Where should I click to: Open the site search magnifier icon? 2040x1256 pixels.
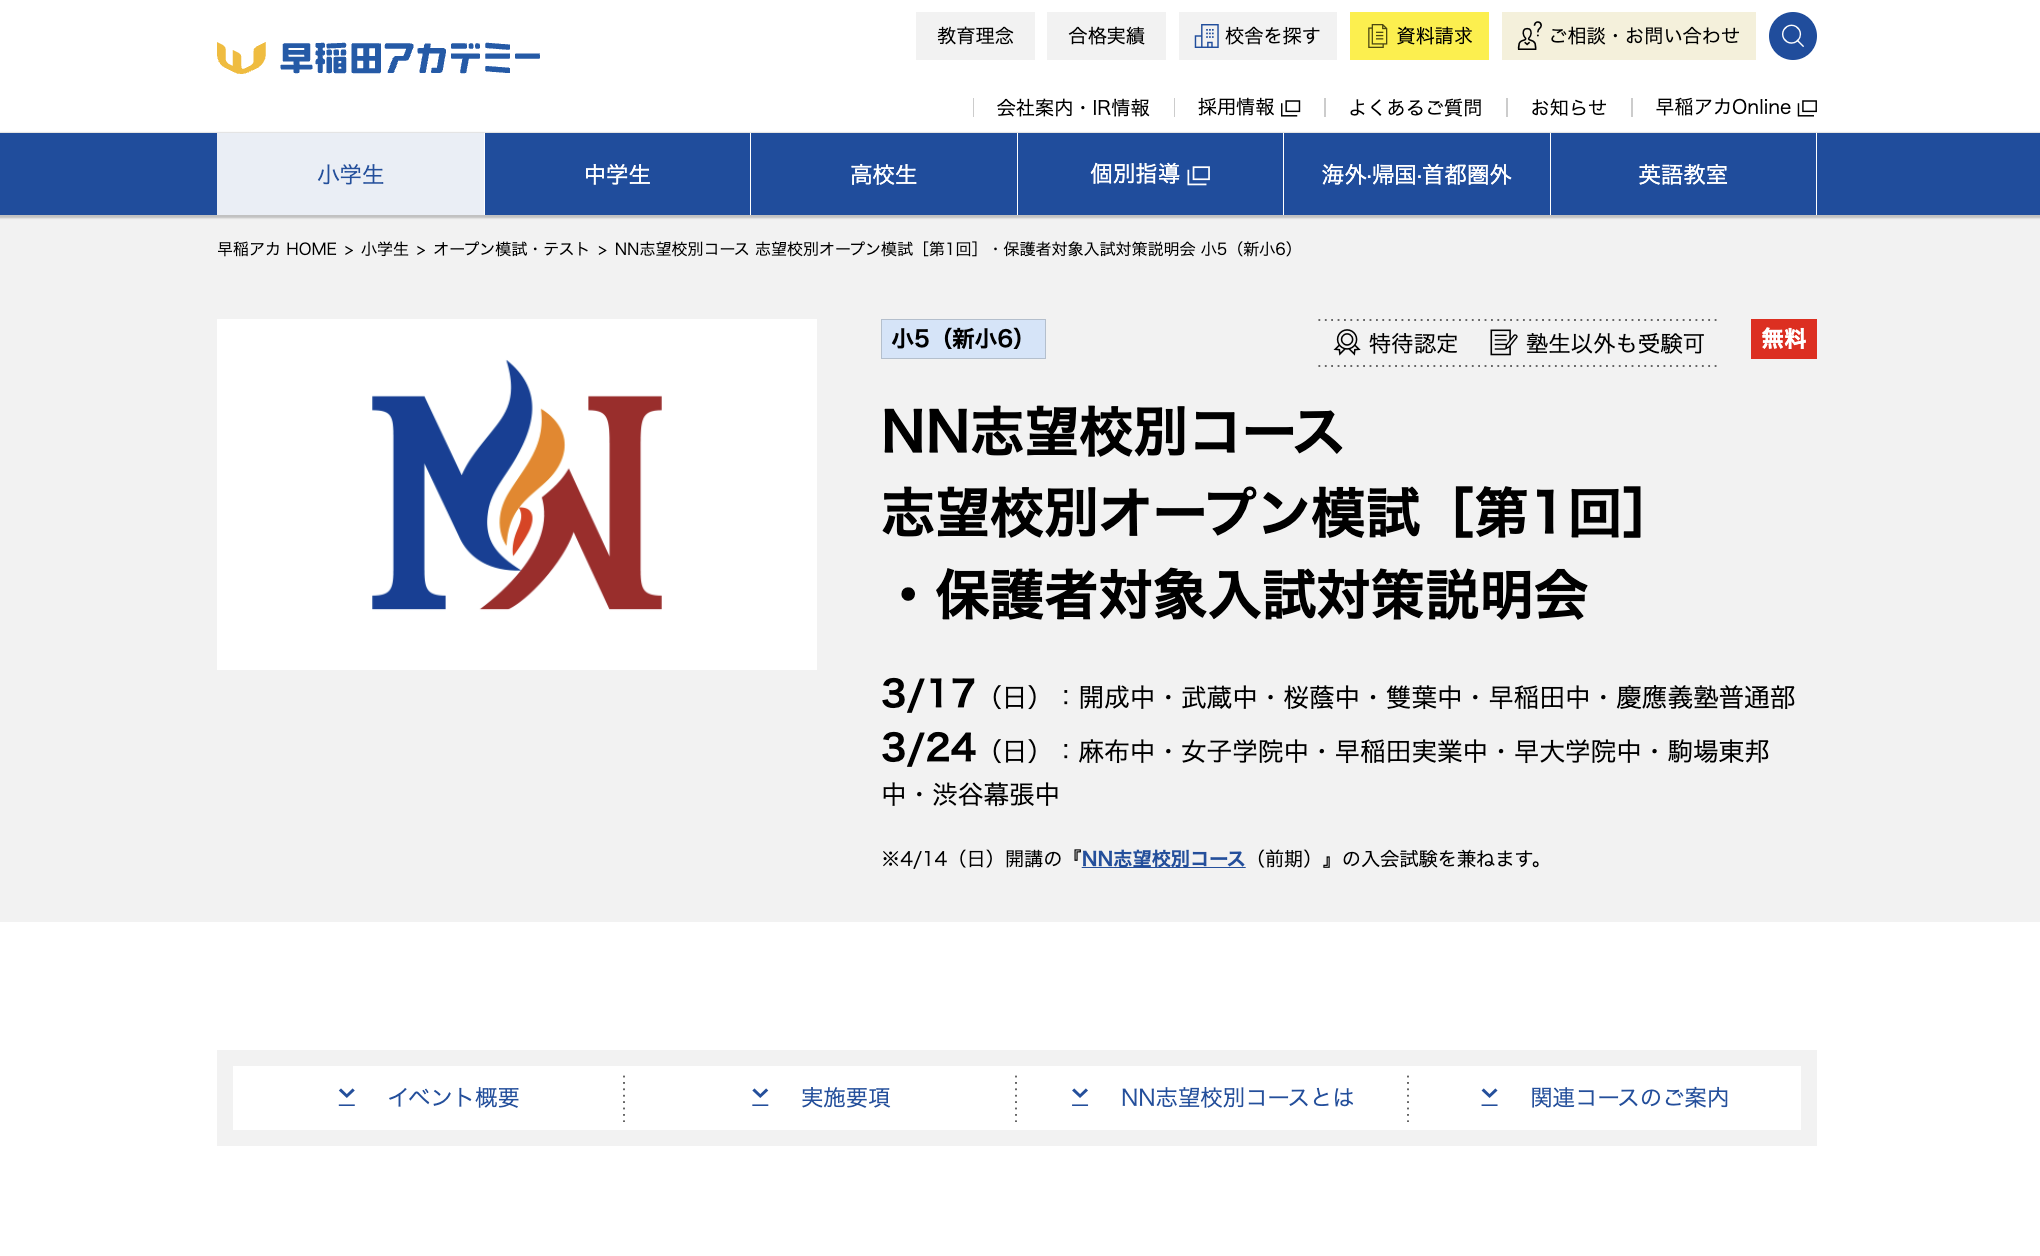(x=1793, y=36)
